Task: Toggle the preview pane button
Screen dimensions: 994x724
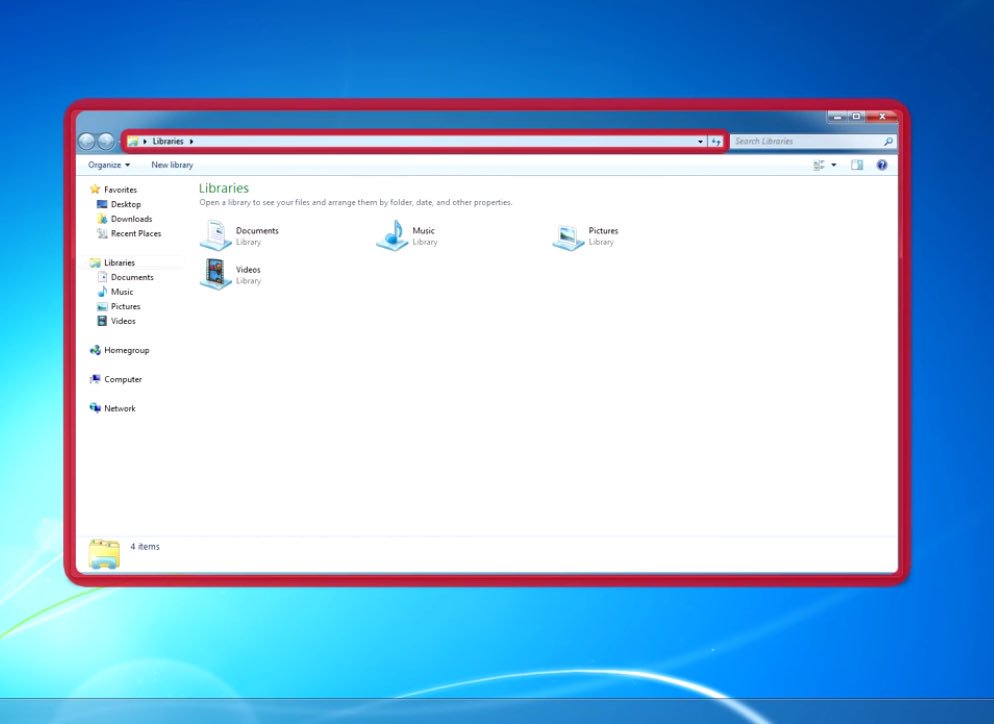Action: click(x=857, y=165)
